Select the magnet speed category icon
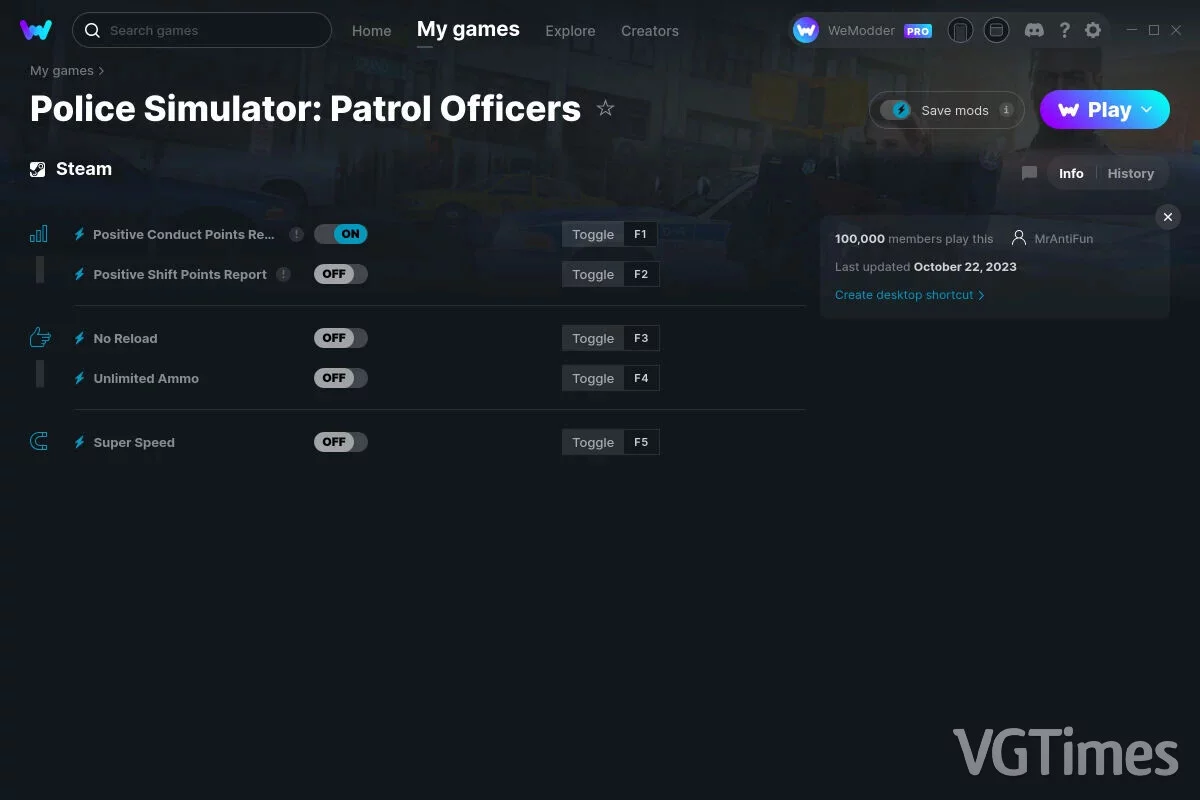The width and height of the screenshot is (1200, 800). point(39,442)
